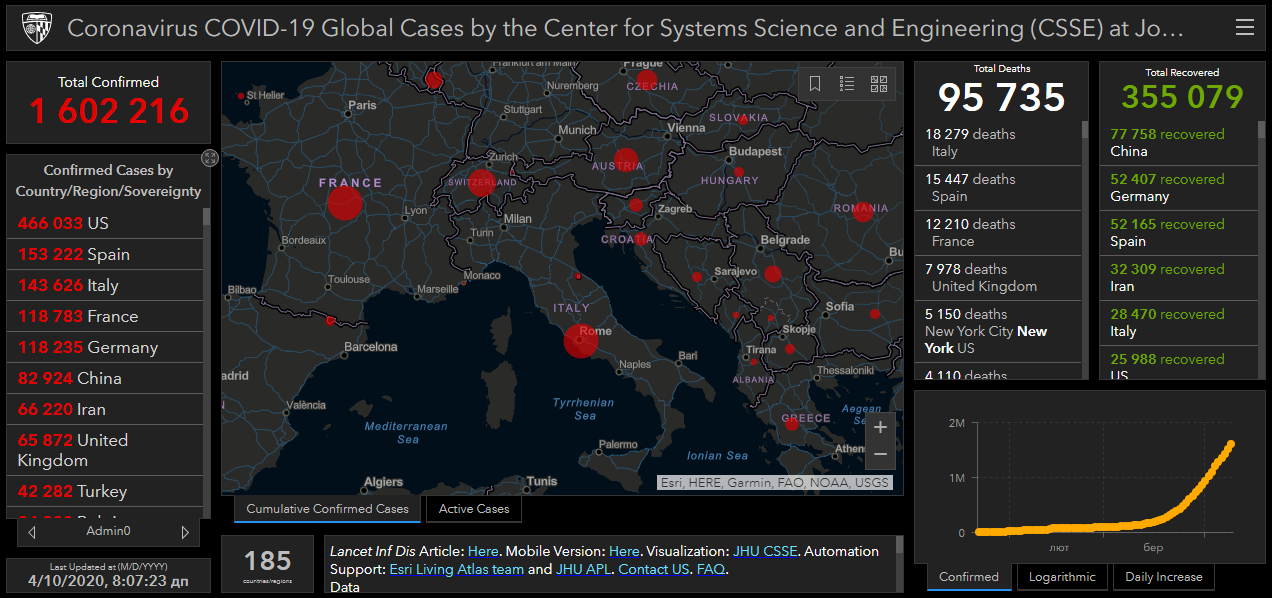Select the Daily Increase chart tab
The image size is (1272, 598).
tap(1165, 577)
